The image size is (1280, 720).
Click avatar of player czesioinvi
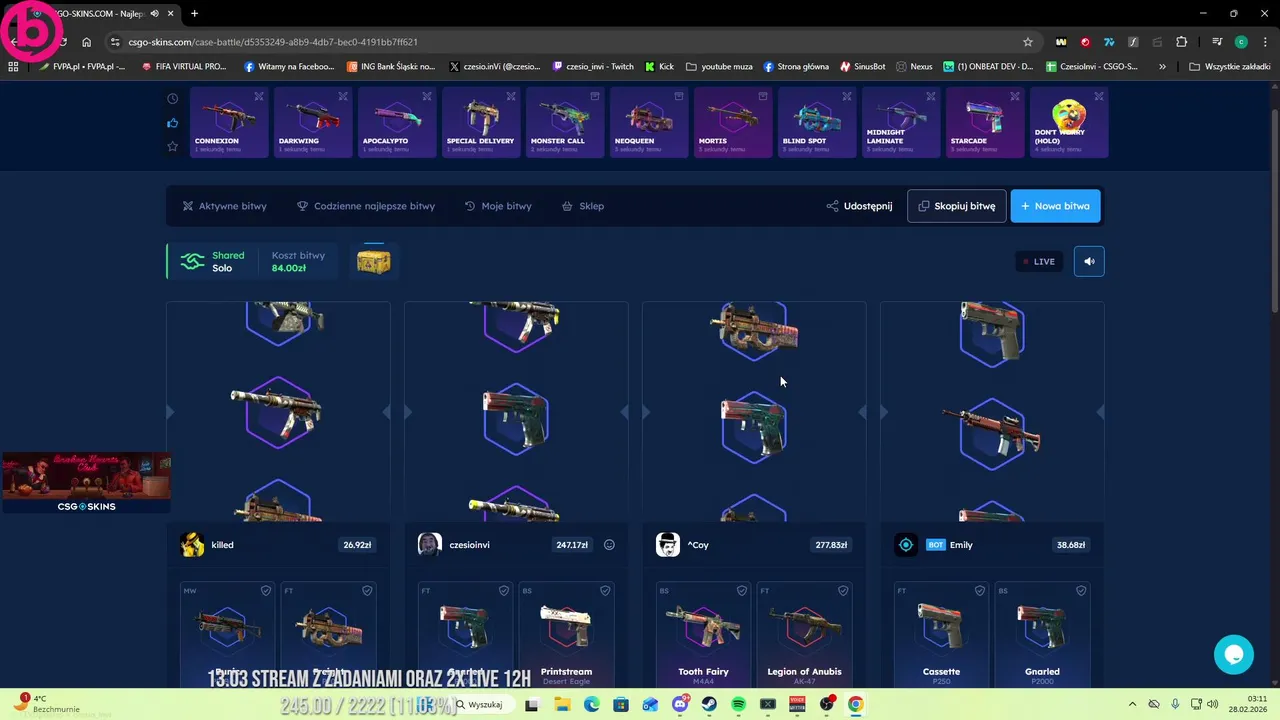pos(429,545)
